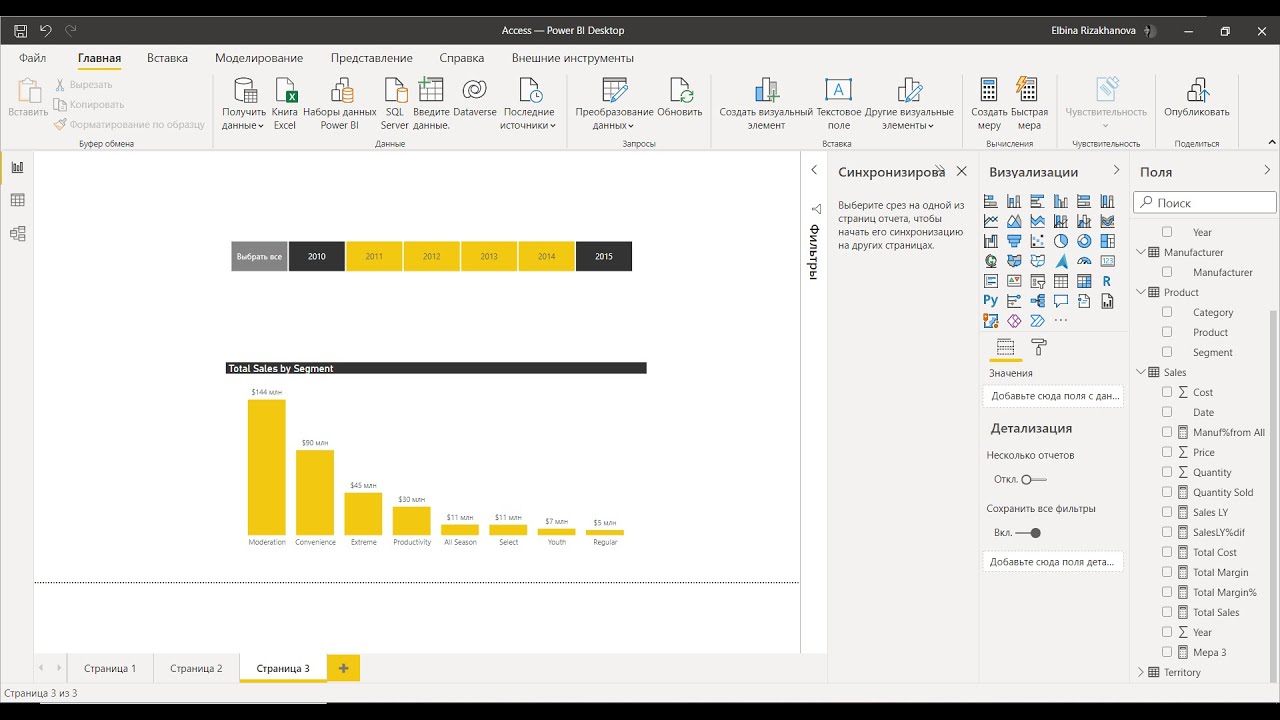1280x720 pixels.
Task: Switch to the Моделирование ribbon tab
Action: (259, 58)
